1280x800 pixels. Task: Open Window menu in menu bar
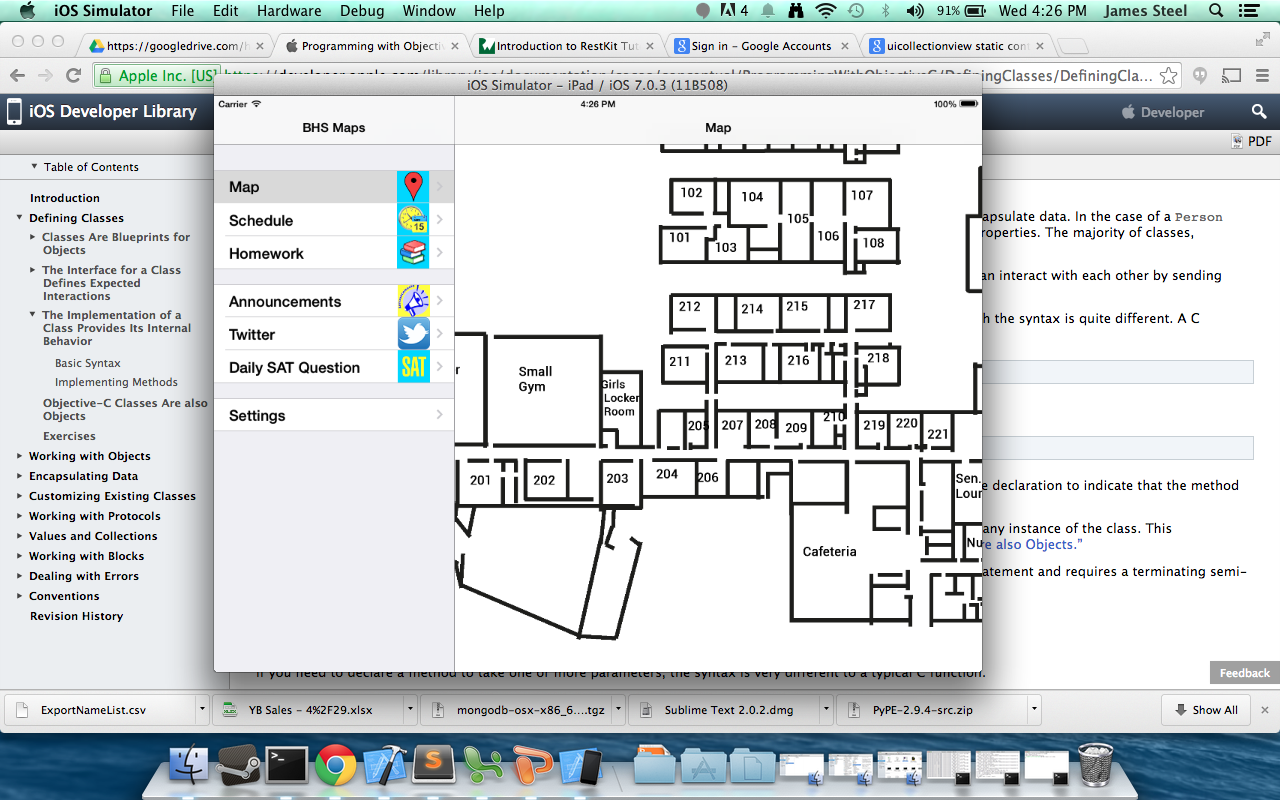coord(429,11)
